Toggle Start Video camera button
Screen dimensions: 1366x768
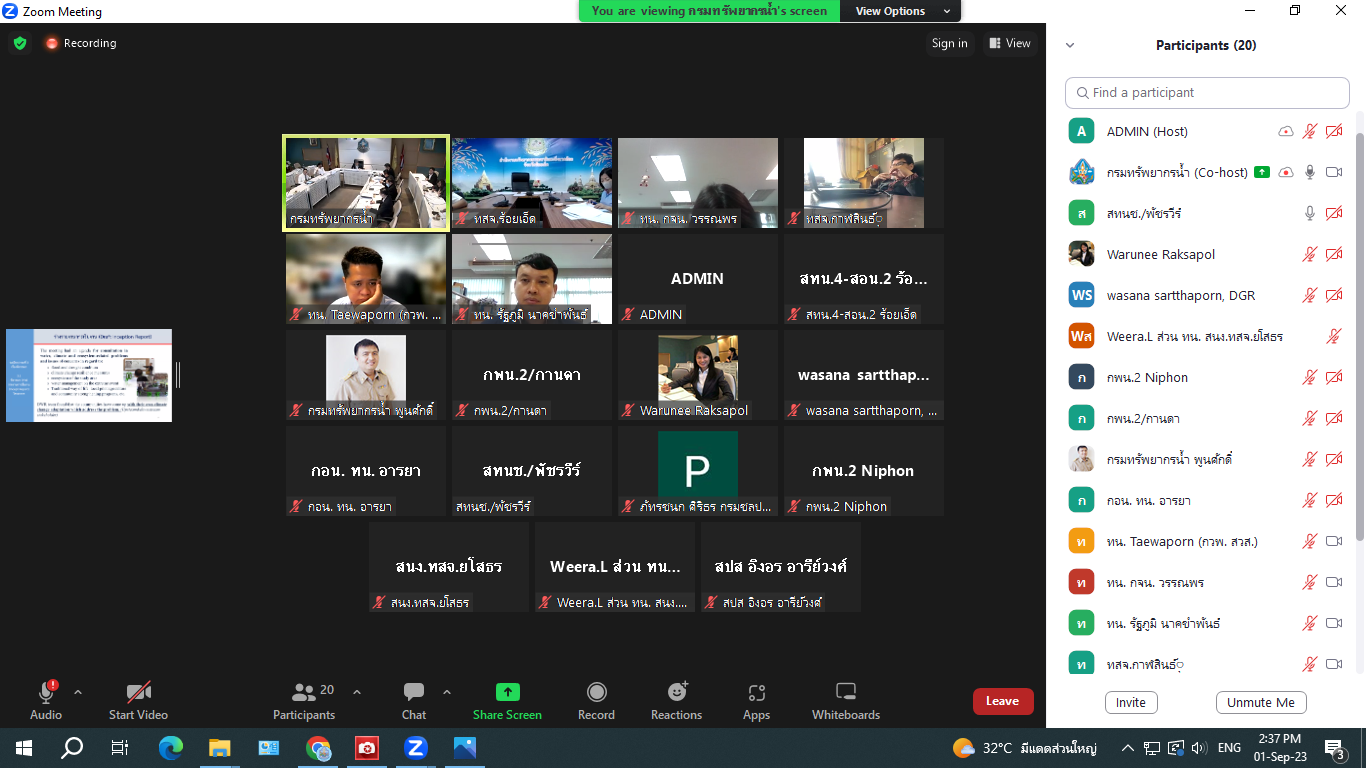(x=138, y=693)
